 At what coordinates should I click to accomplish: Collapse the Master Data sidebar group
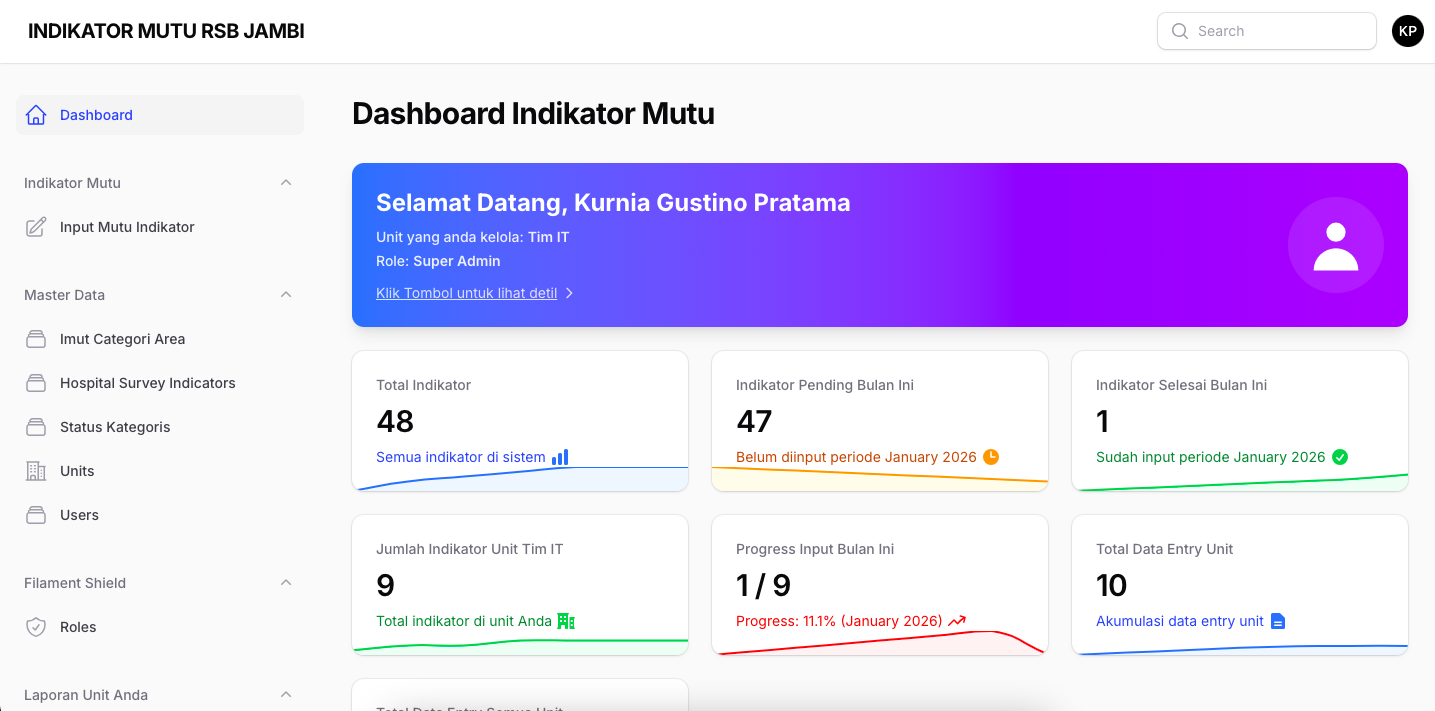tap(286, 295)
